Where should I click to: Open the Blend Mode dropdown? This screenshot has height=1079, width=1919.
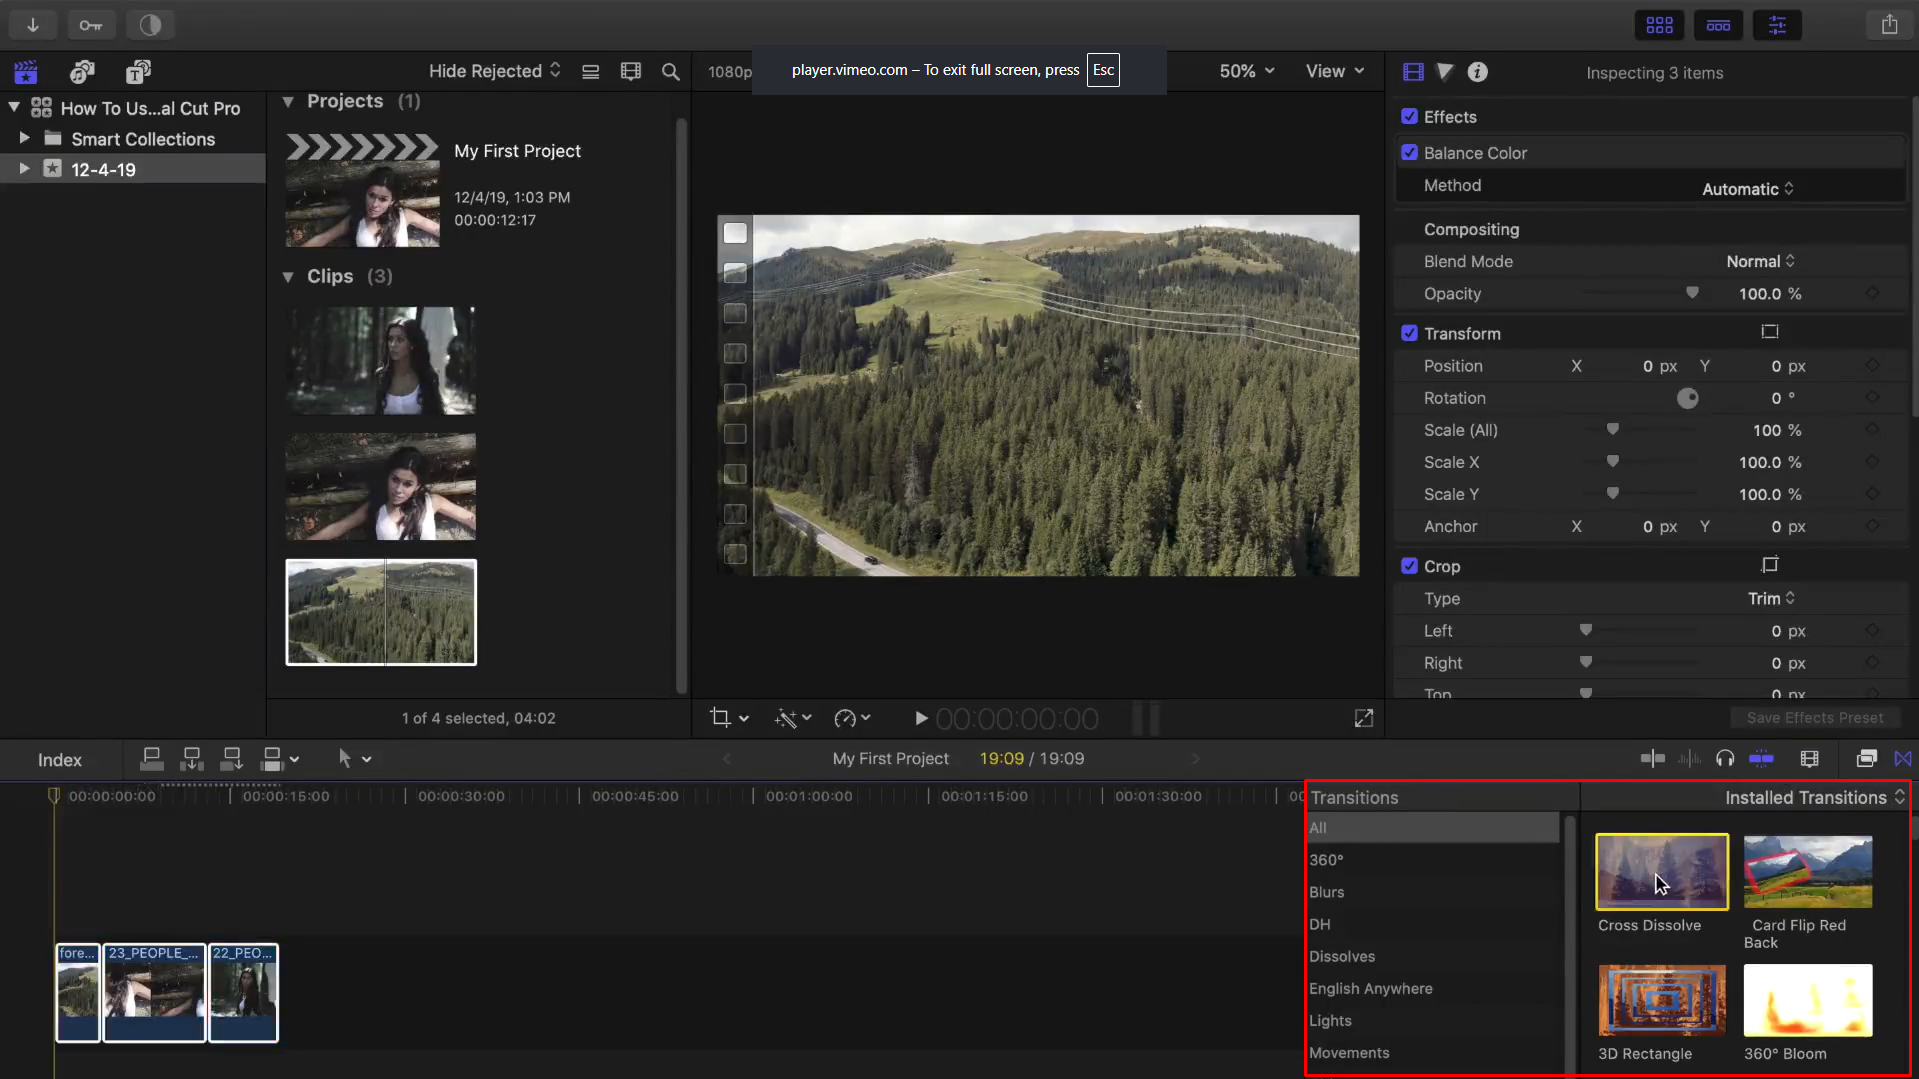tap(1760, 261)
